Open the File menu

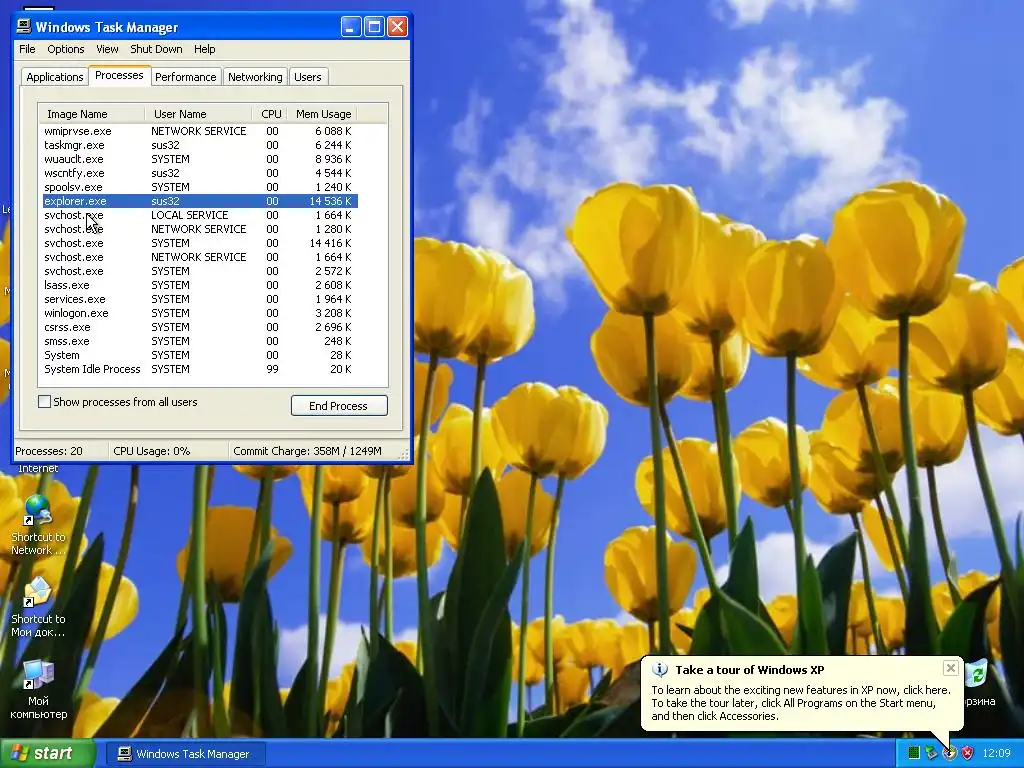coord(27,49)
